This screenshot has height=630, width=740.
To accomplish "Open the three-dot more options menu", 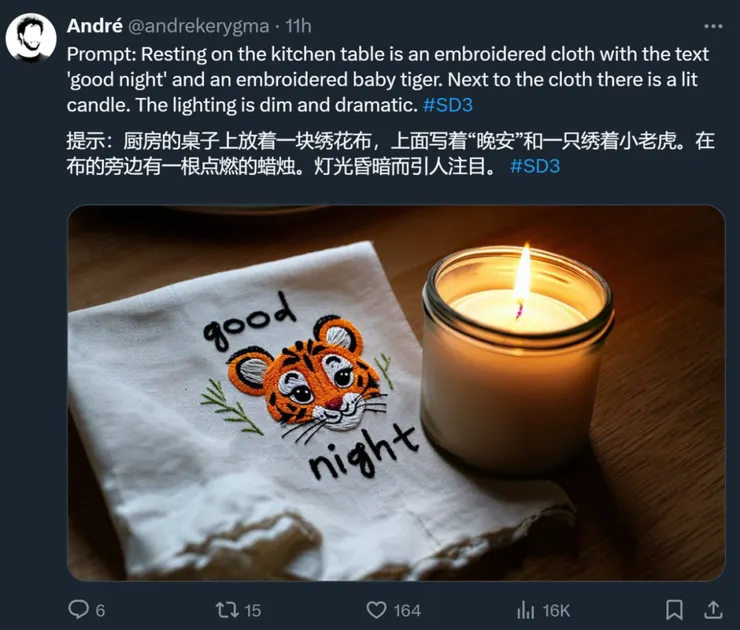I will pos(713,26).
